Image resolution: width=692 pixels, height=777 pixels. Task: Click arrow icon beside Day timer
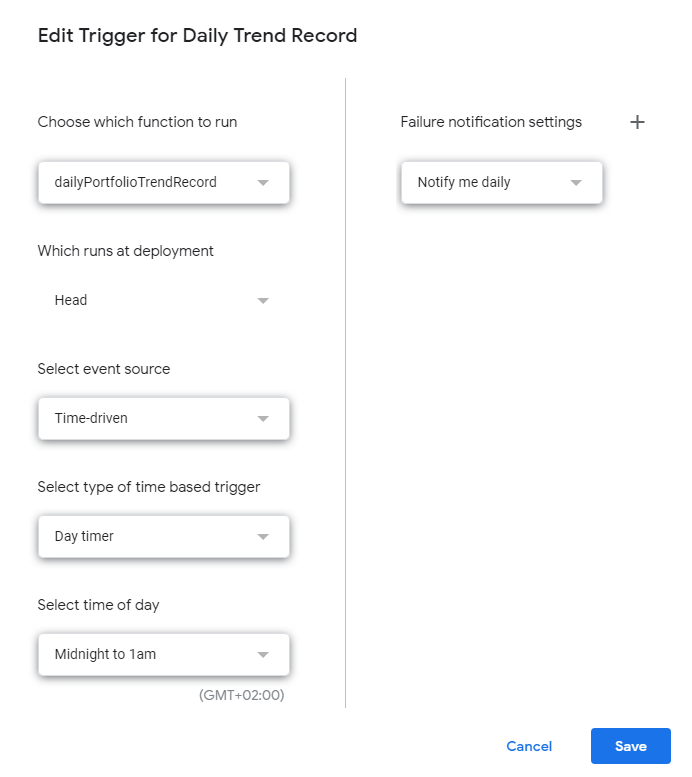[x=263, y=537]
